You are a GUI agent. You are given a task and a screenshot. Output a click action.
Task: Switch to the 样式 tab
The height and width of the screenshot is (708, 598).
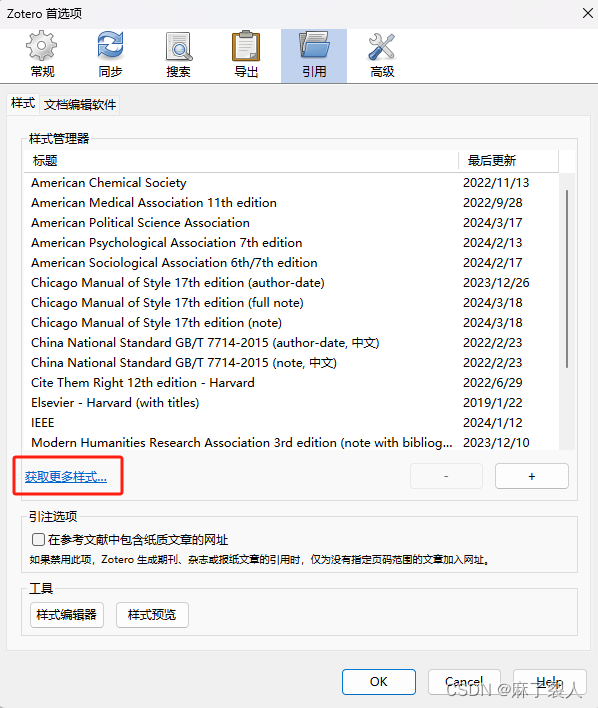point(23,103)
